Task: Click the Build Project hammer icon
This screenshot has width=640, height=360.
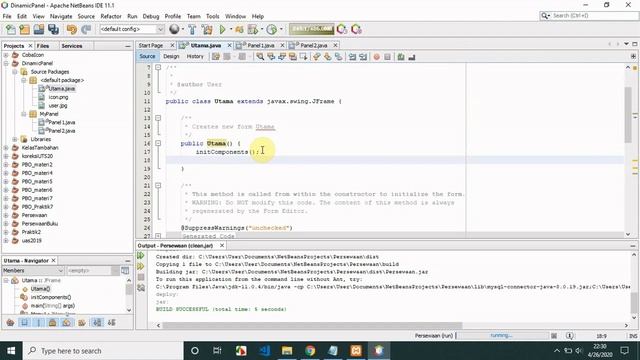Action: pos(192,29)
